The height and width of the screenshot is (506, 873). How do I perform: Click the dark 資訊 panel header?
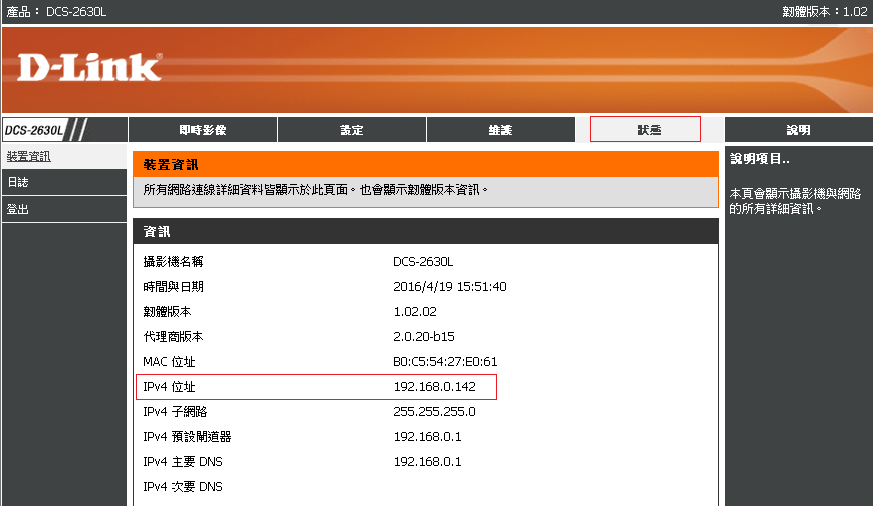[425, 231]
